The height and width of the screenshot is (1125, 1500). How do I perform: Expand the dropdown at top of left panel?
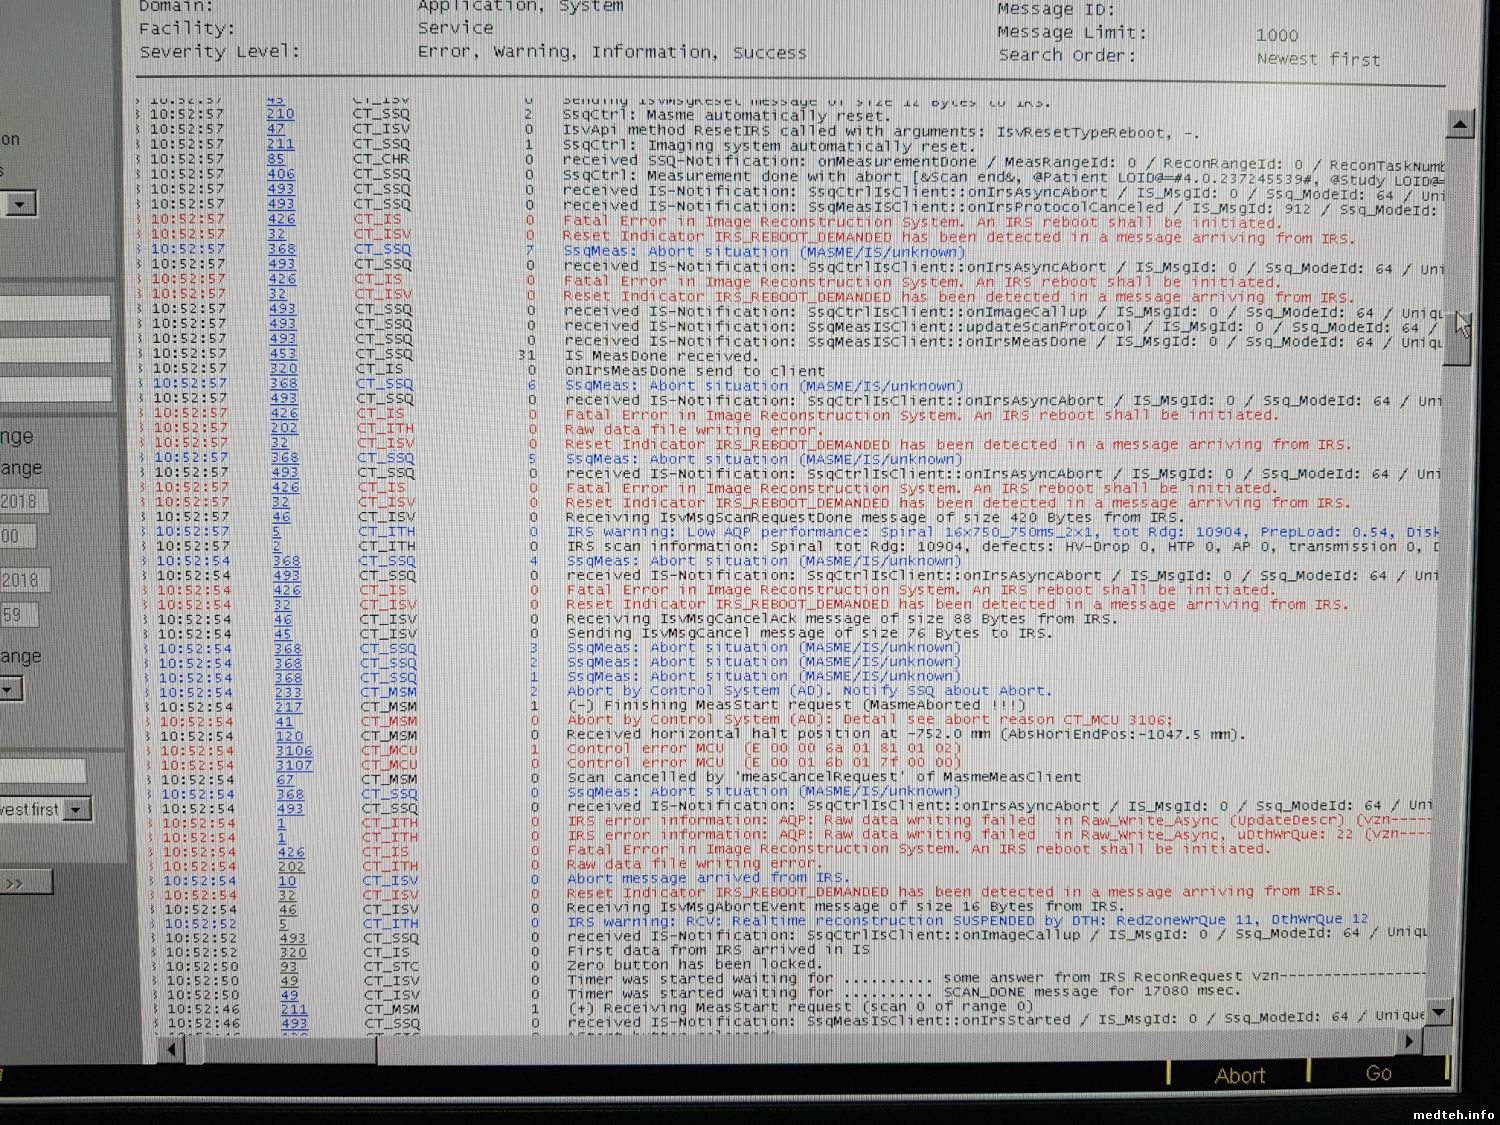point(20,205)
